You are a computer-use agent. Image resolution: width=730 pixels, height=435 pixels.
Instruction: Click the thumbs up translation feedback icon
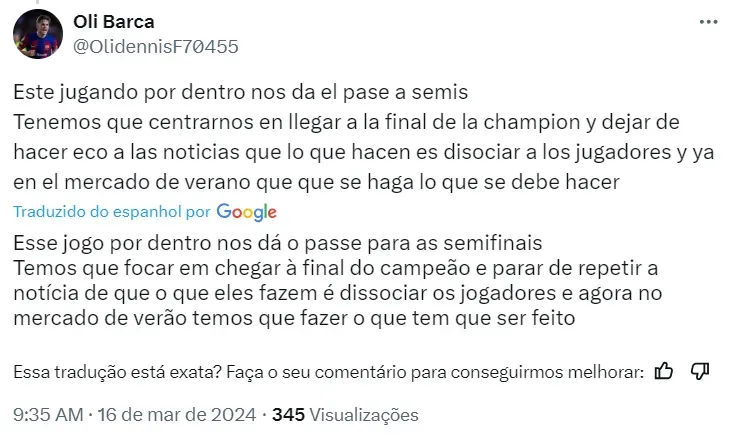pos(663,371)
